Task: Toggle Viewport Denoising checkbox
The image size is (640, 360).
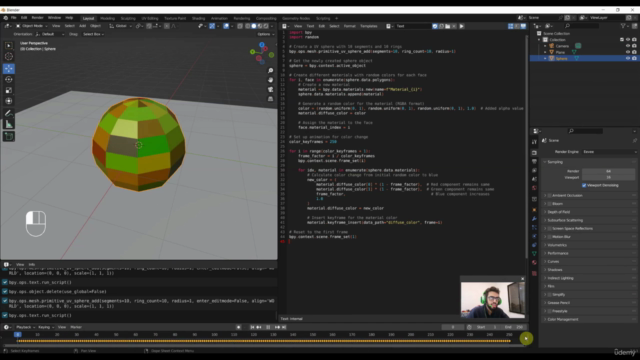Action: pos(584,185)
